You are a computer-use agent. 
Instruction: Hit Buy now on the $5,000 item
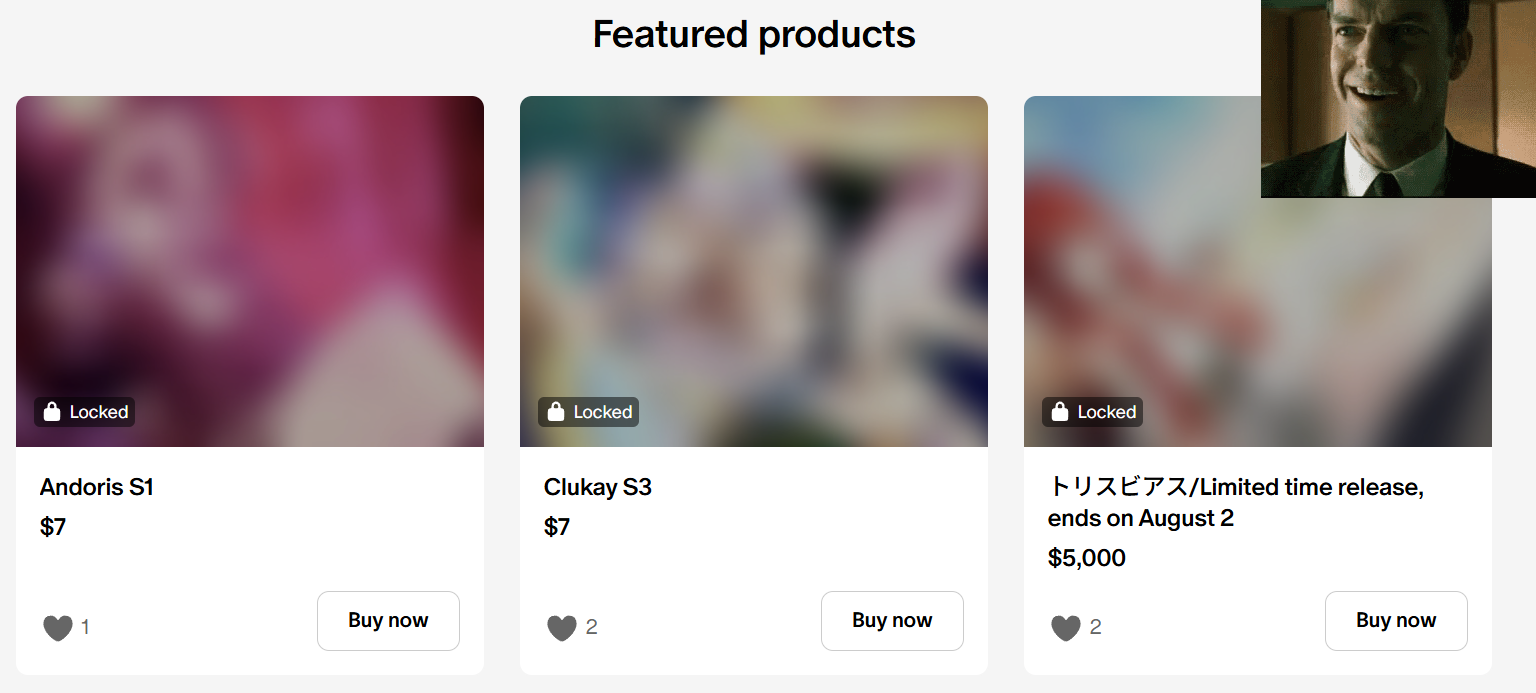(x=1396, y=621)
